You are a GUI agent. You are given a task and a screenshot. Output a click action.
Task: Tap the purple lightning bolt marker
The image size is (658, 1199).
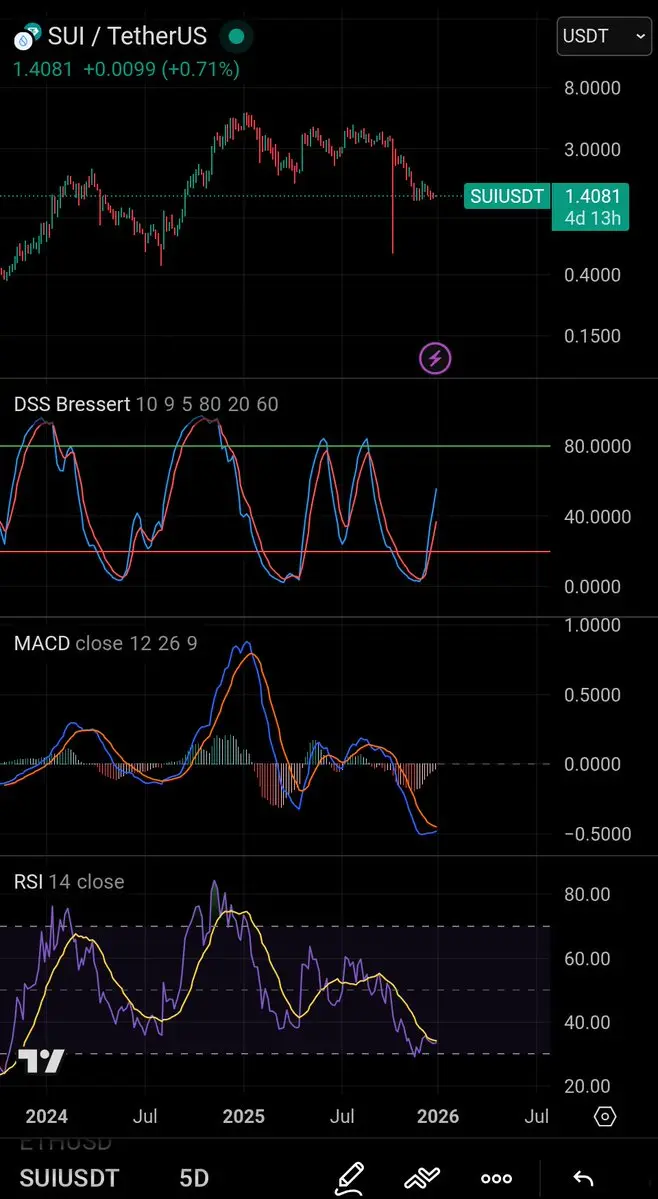tap(436, 358)
